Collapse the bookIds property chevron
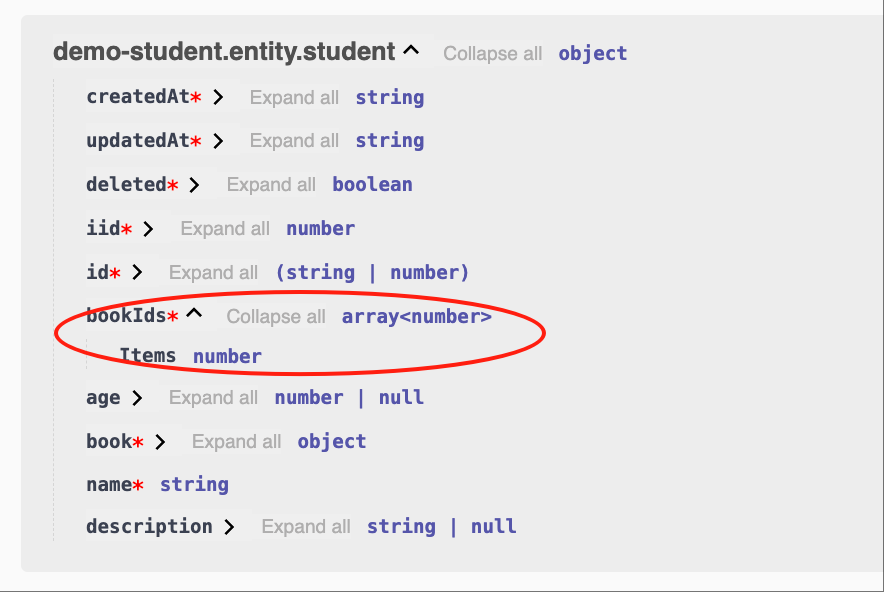 tap(195, 315)
